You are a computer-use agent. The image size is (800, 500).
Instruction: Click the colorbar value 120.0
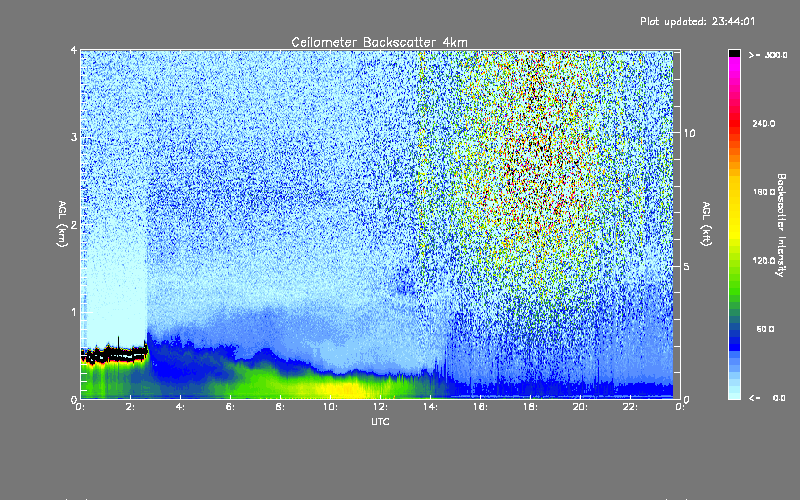click(764, 261)
